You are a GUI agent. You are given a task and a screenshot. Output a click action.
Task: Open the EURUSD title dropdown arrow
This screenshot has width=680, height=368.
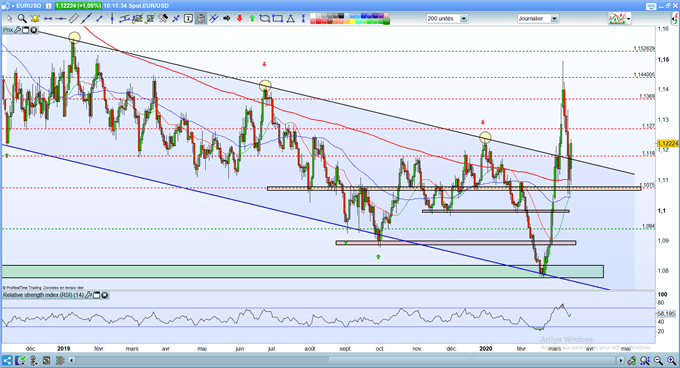13,6
